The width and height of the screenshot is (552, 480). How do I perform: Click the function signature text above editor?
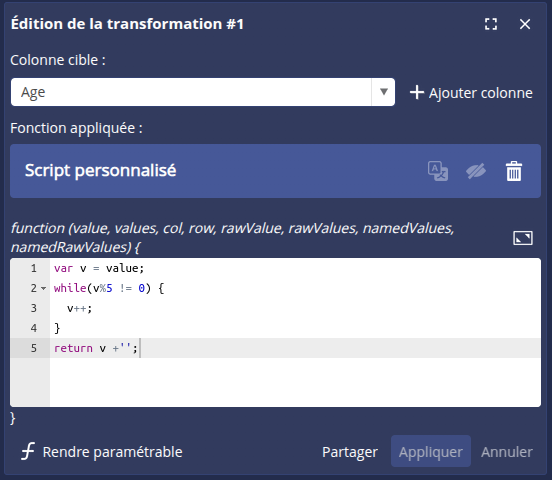click(232, 238)
